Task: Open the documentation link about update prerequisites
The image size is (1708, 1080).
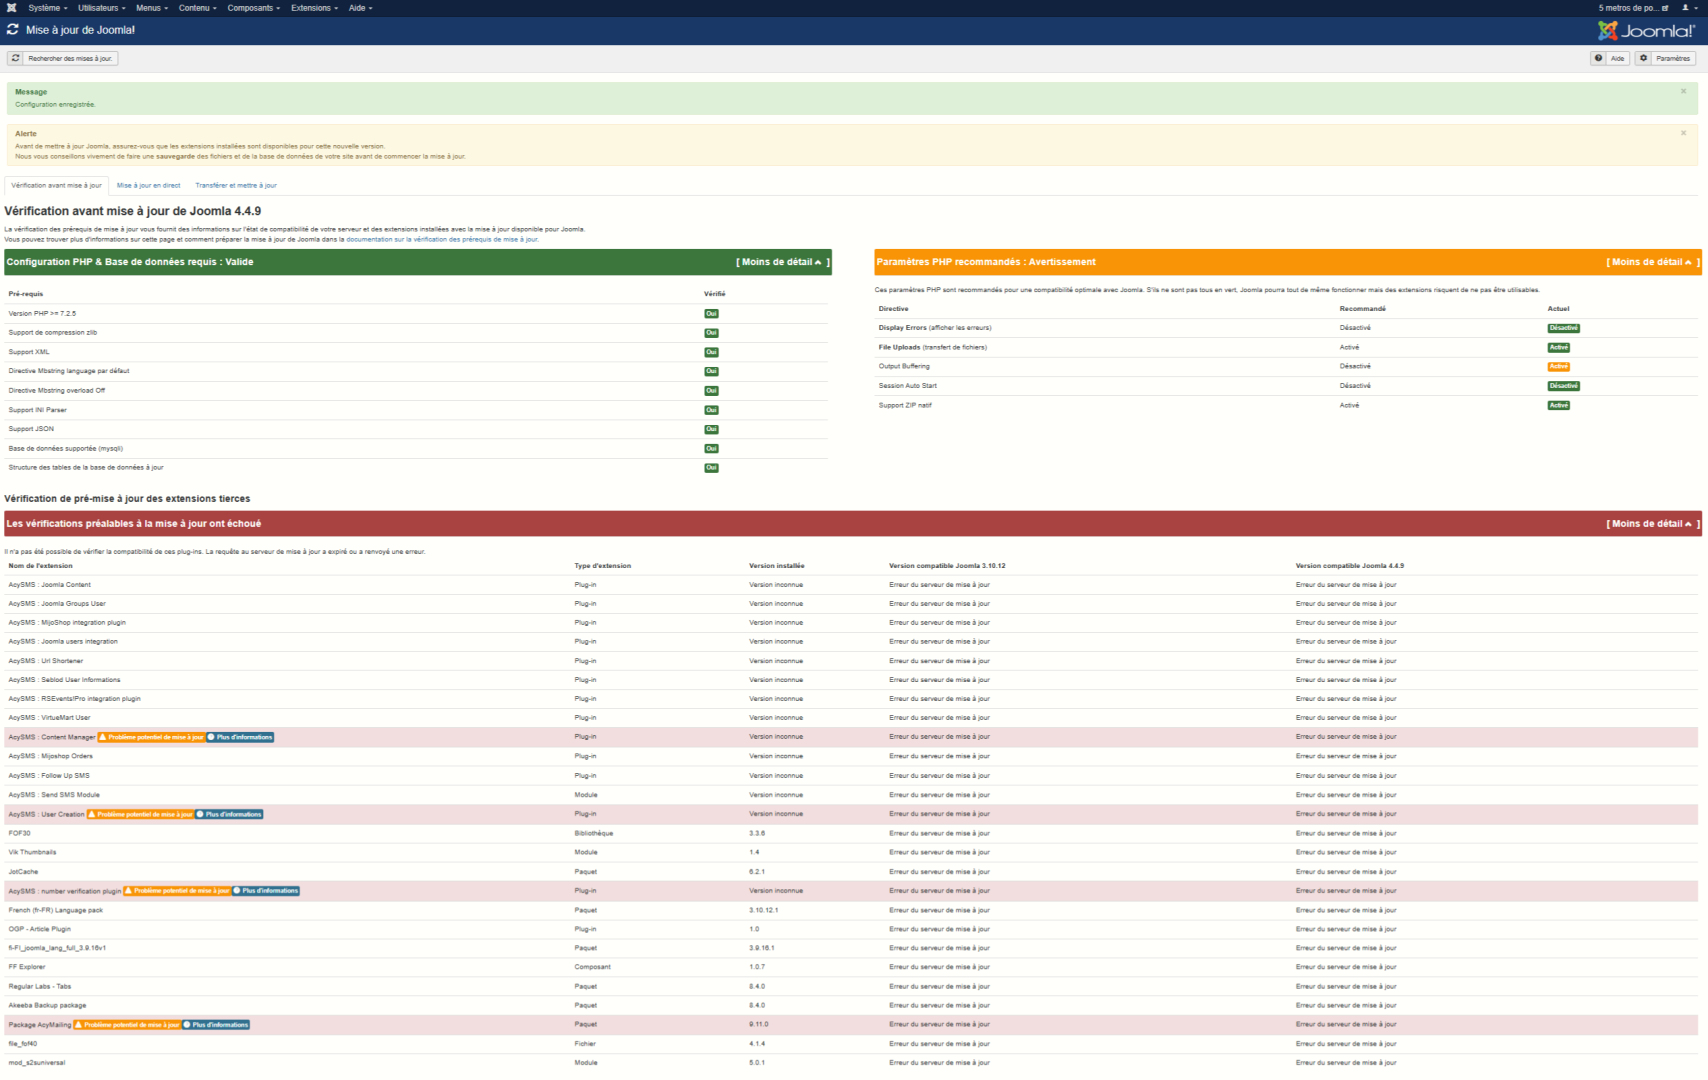Action: [x=442, y=240]
